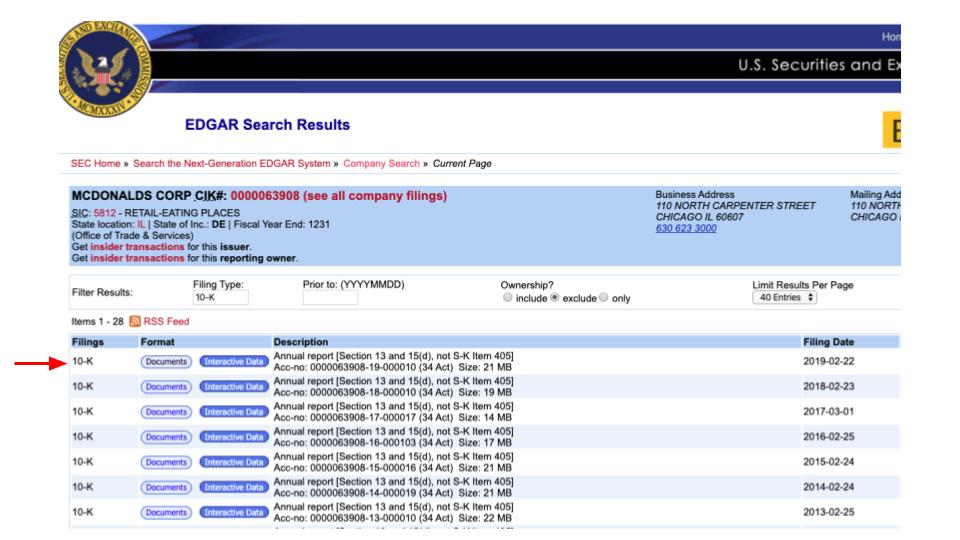Viewport: 960px width, 540px height.
Task: Open insider transactions for this issuer
Action: point(137,247)
